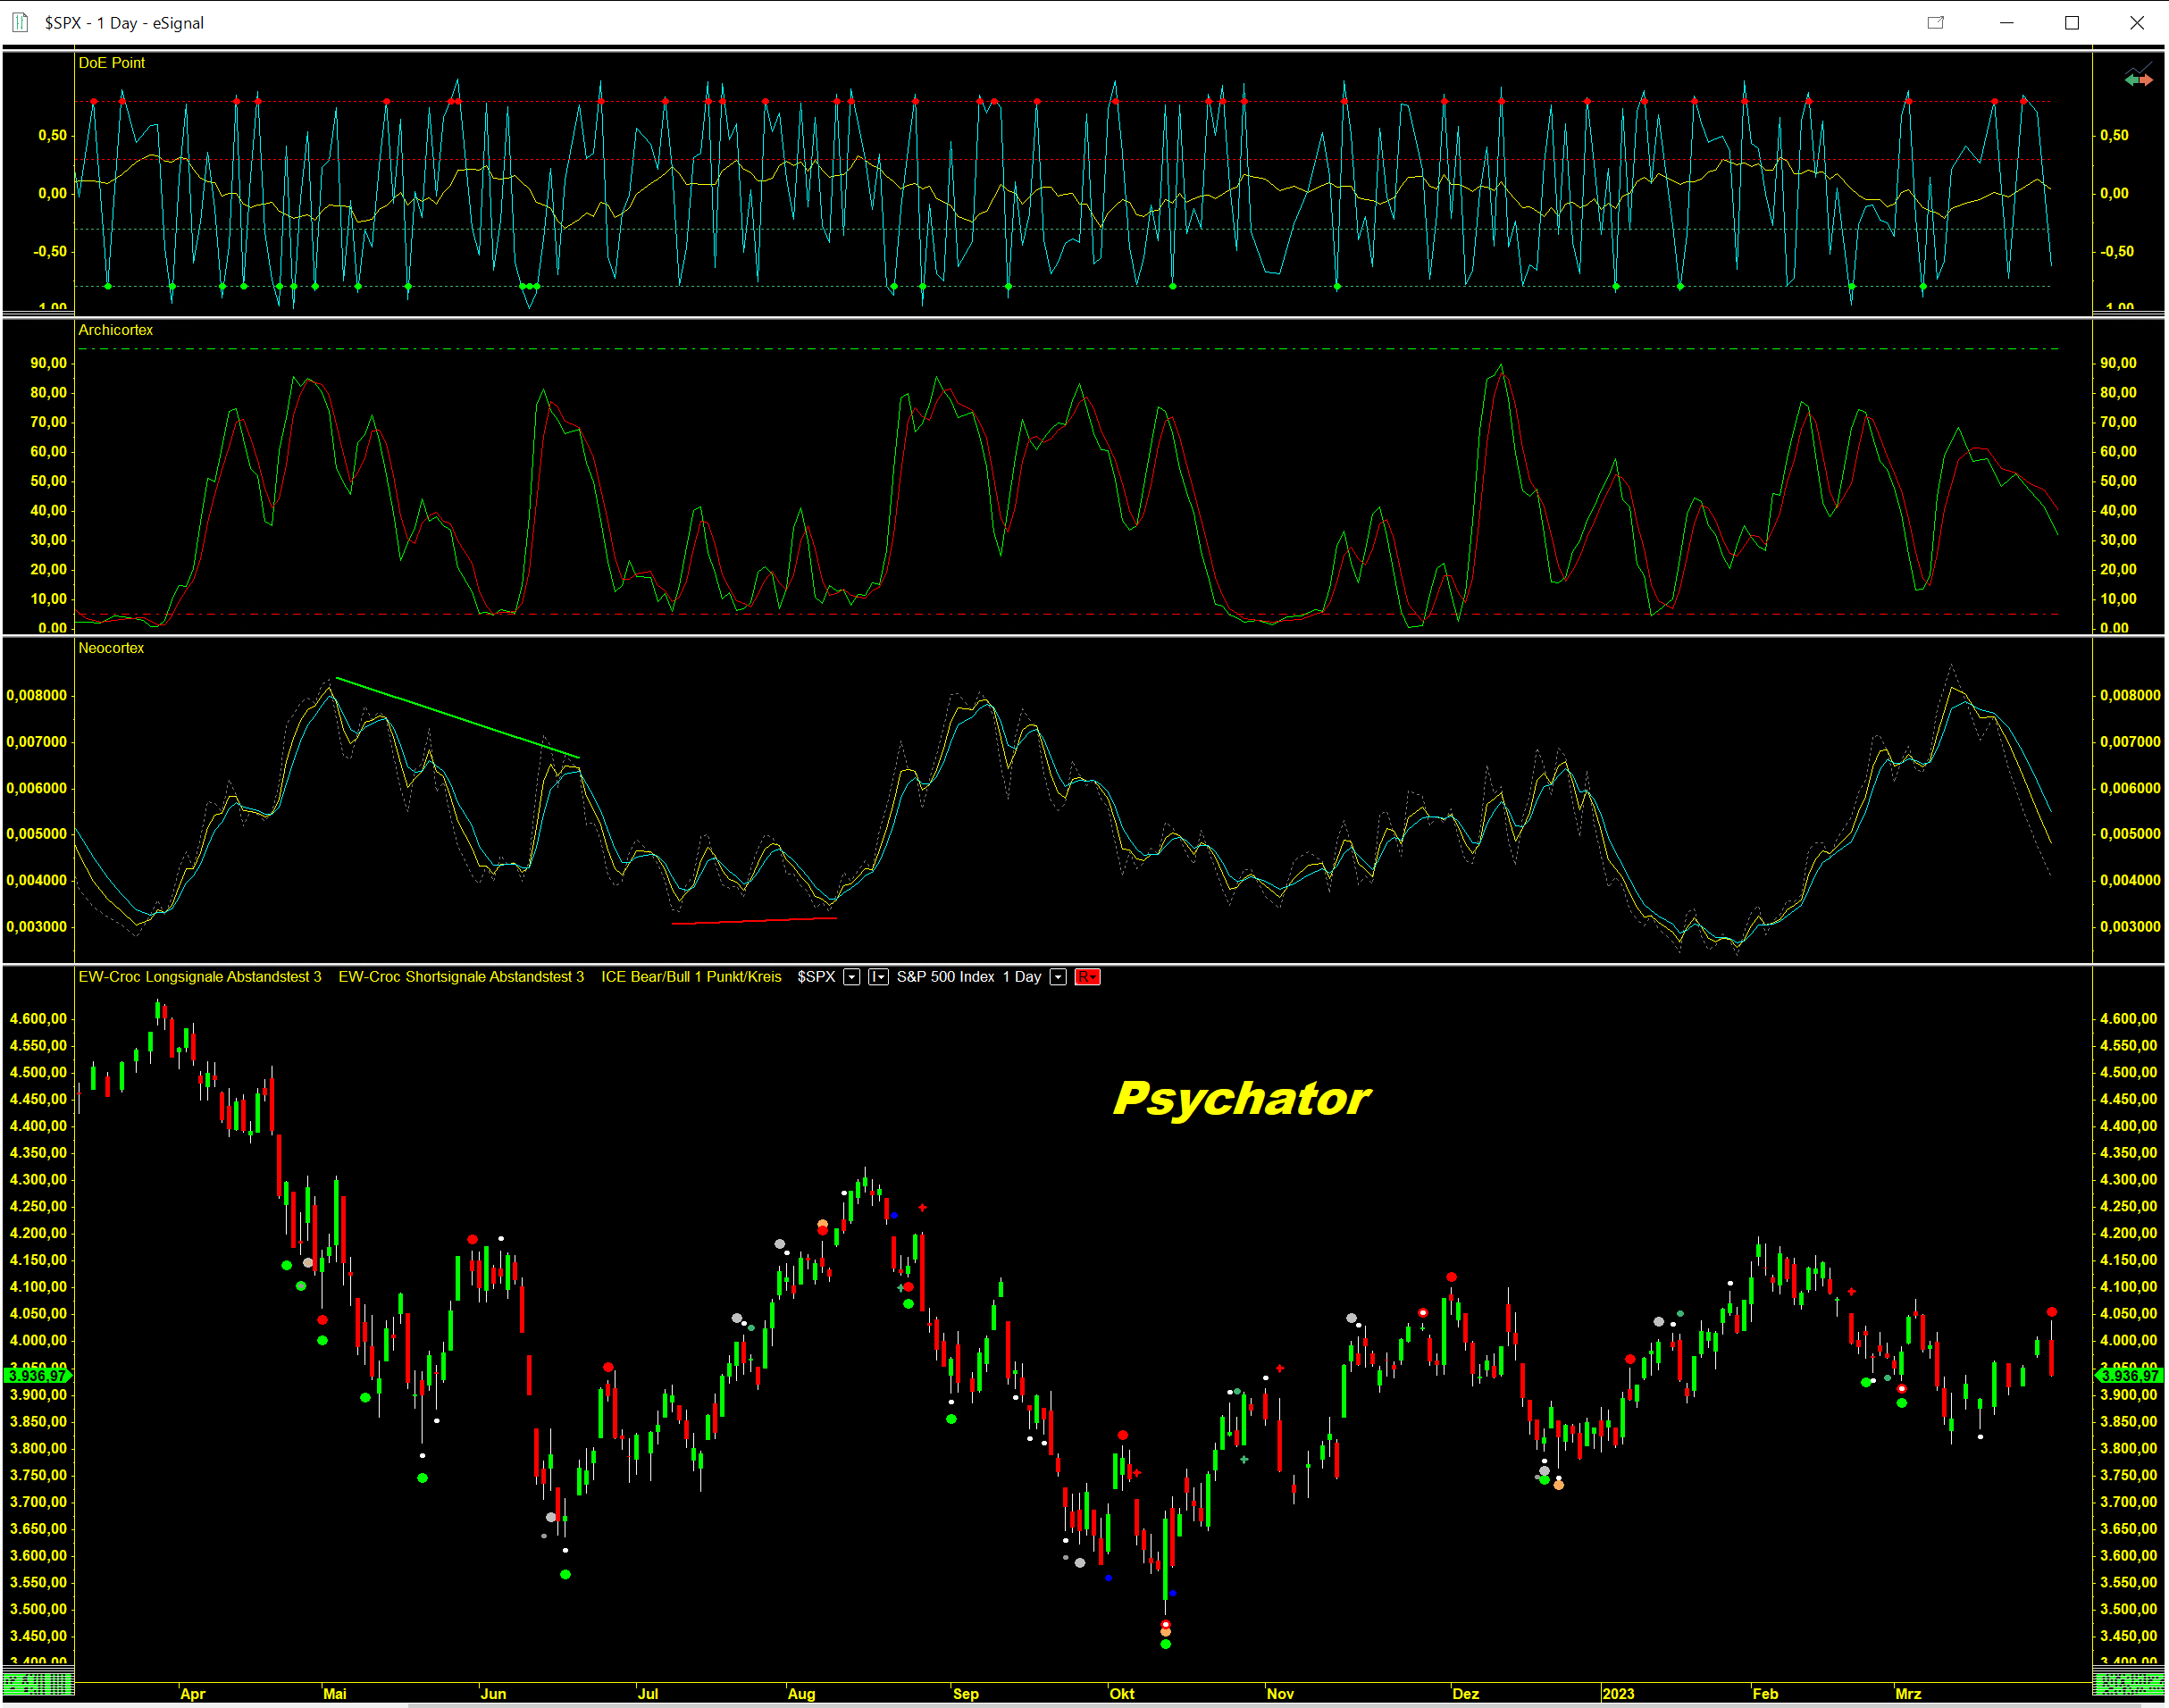Image resolution: width=2169 pixels, height=1708 pixels.
Task: Open the $SPX symbol dropdown arrow
Action: 851,977
